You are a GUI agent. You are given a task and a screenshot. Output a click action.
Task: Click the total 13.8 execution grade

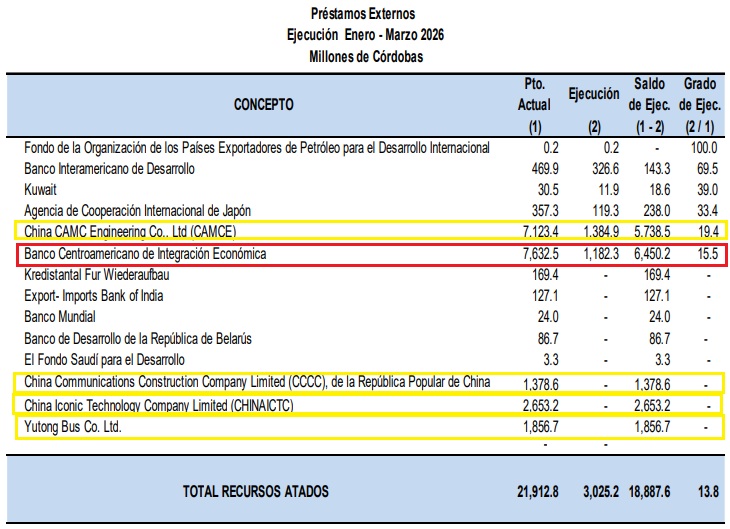click(708, 492)
